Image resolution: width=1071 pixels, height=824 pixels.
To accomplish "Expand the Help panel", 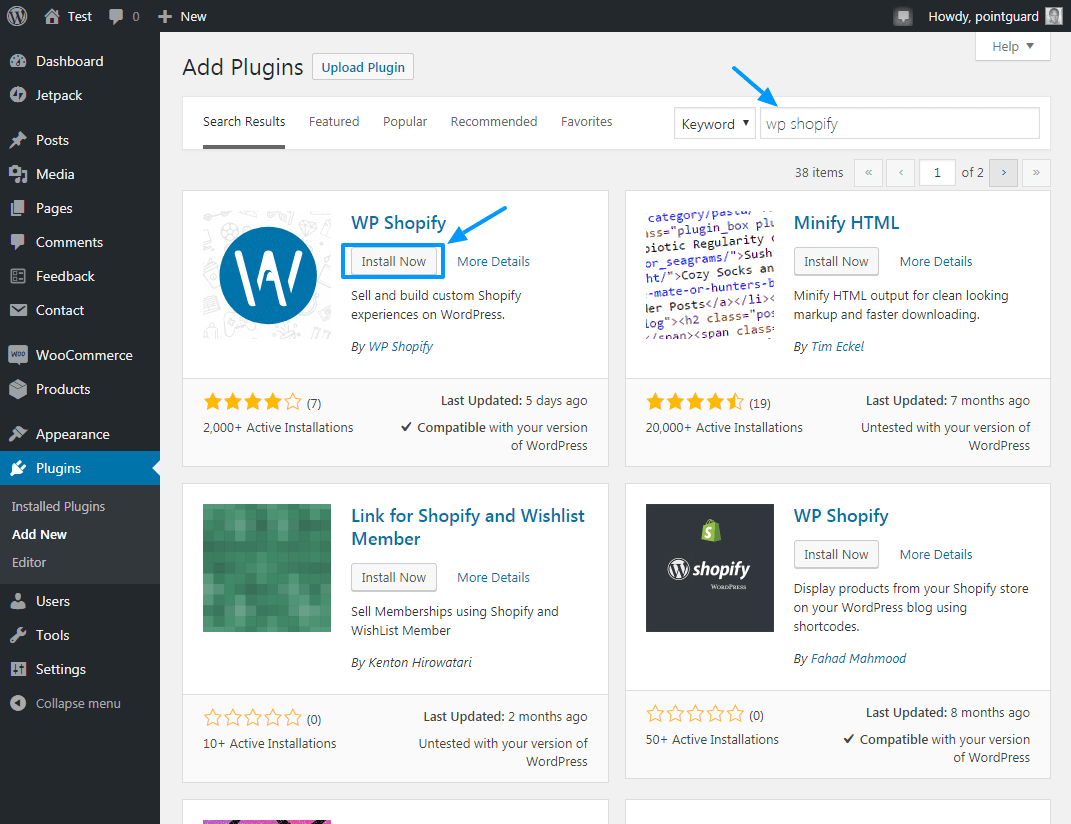I will click(x=1012, y=46).
